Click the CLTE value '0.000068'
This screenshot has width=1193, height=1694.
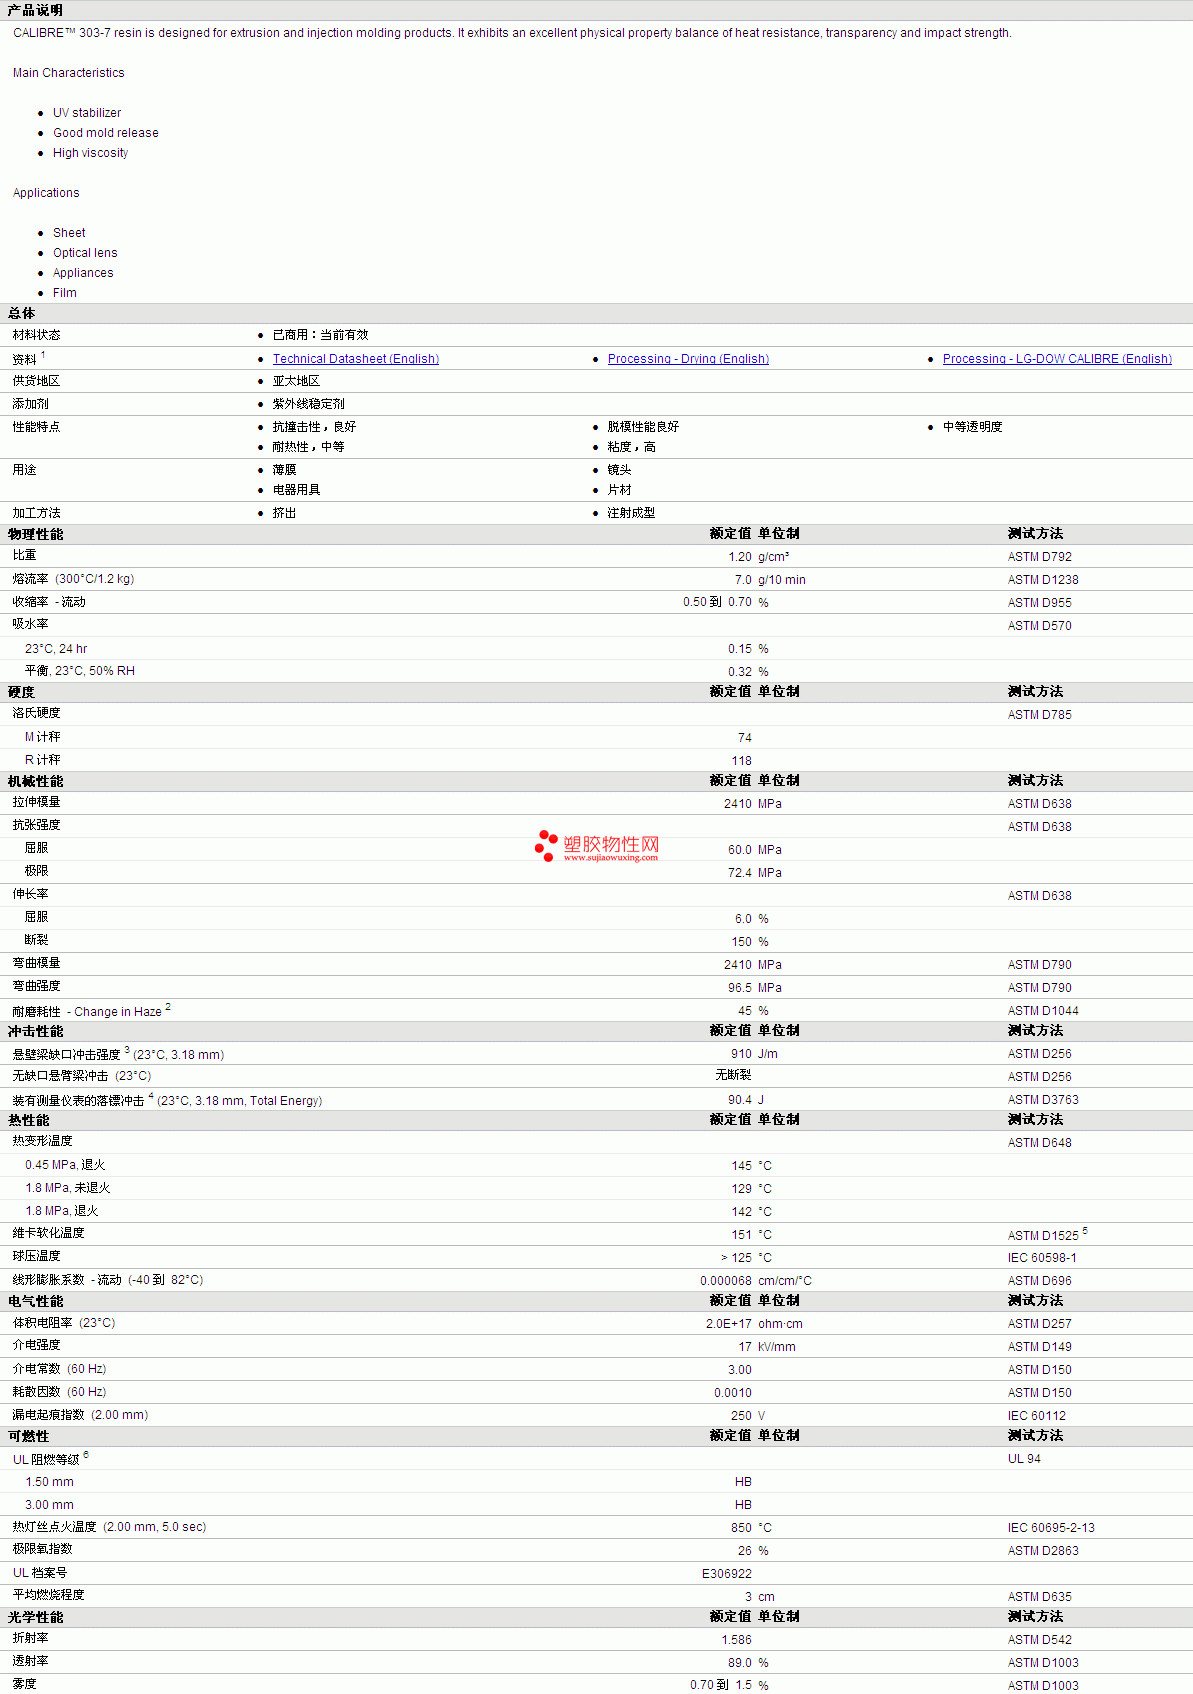[726, 1281]
